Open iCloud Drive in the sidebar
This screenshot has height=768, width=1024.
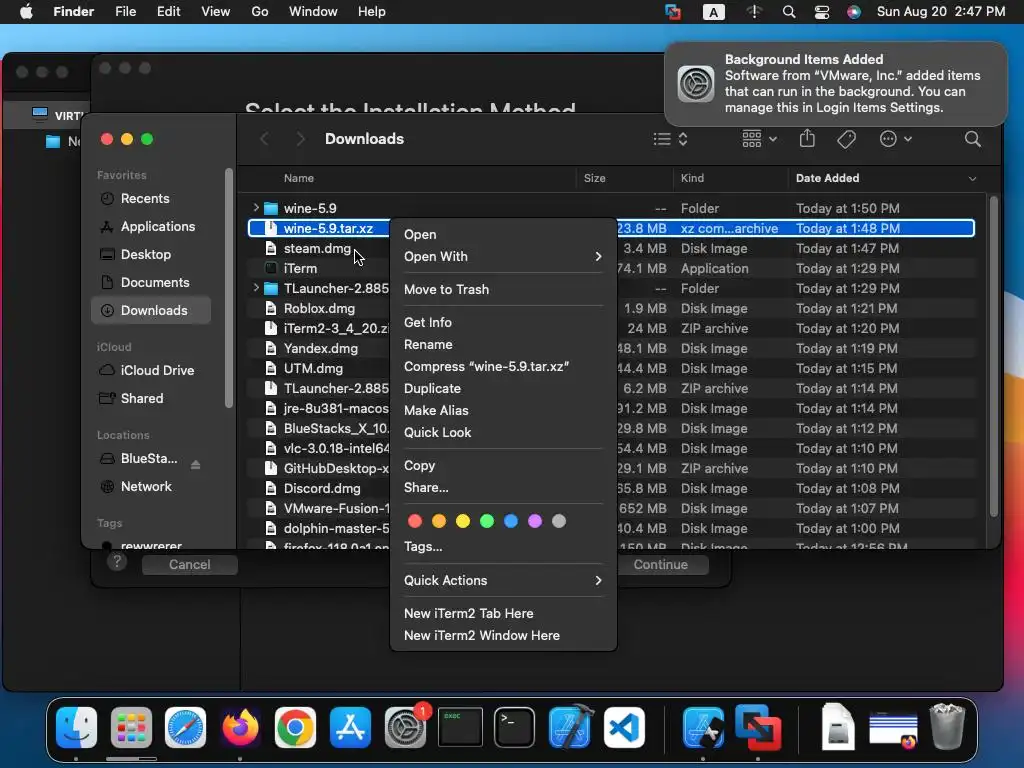152,370
